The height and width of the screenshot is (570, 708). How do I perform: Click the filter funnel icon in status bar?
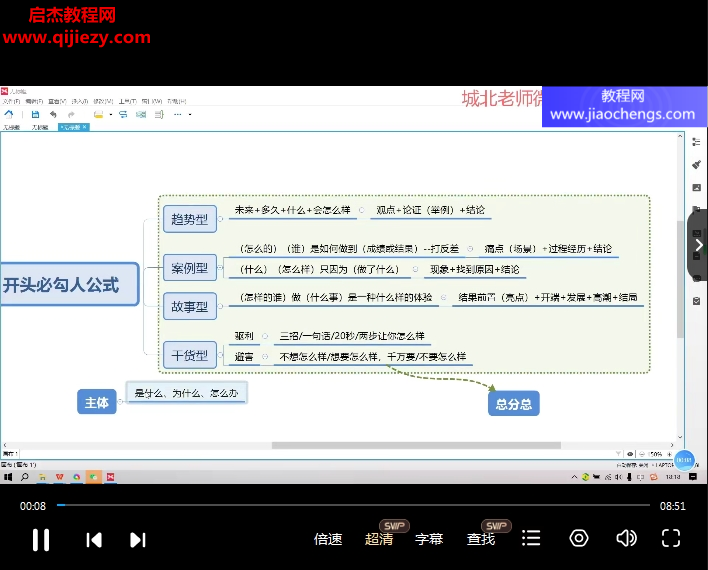[618, 454]
